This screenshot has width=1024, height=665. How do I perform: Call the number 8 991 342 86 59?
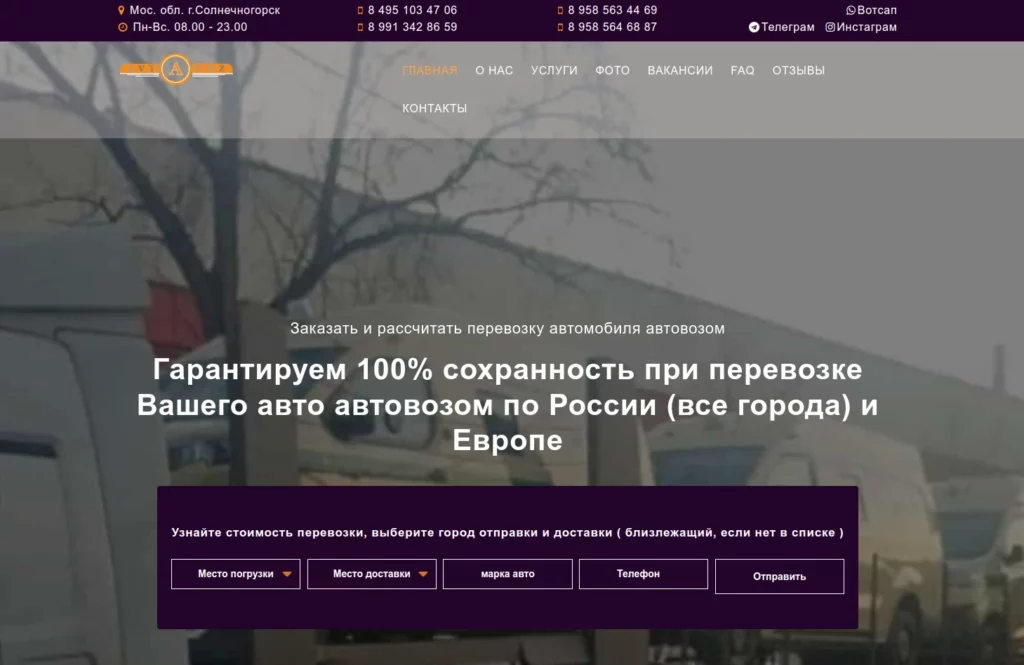pyautogui.click(x=412, y=27)
